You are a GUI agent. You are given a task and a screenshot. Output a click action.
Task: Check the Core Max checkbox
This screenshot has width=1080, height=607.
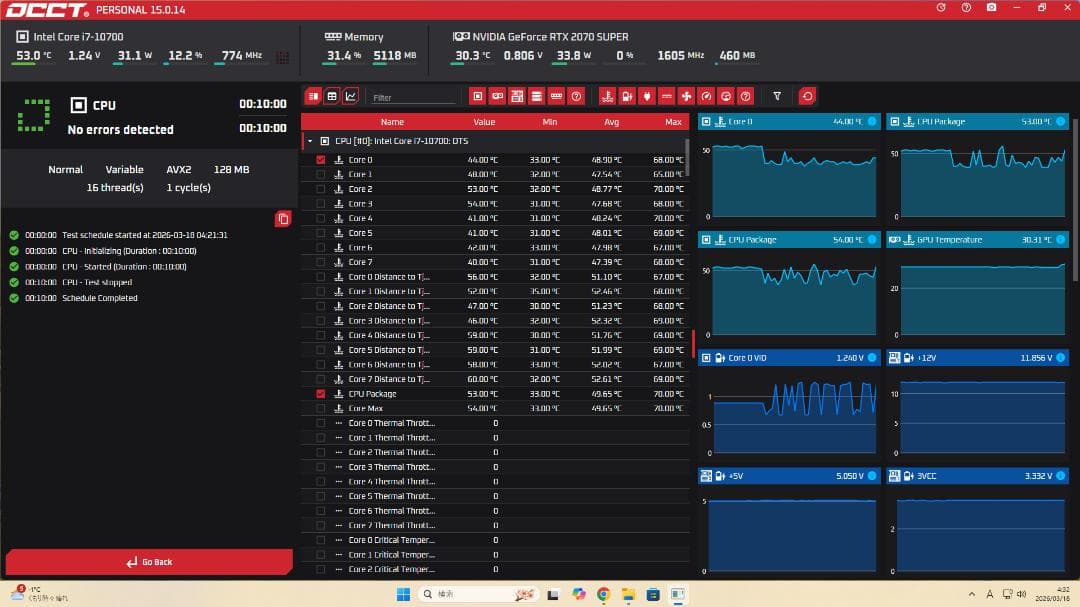pos(320,409)
